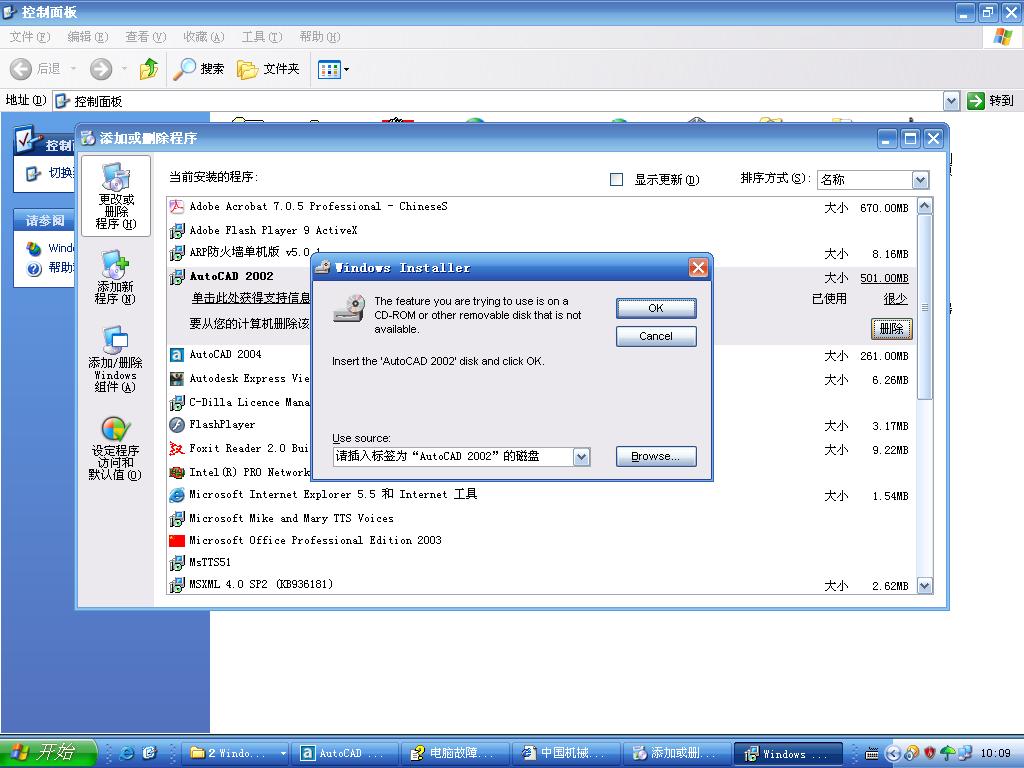Click the 开始 start button
The image size is (1024, 768).
pyautogui.click(x=48, y=753)
